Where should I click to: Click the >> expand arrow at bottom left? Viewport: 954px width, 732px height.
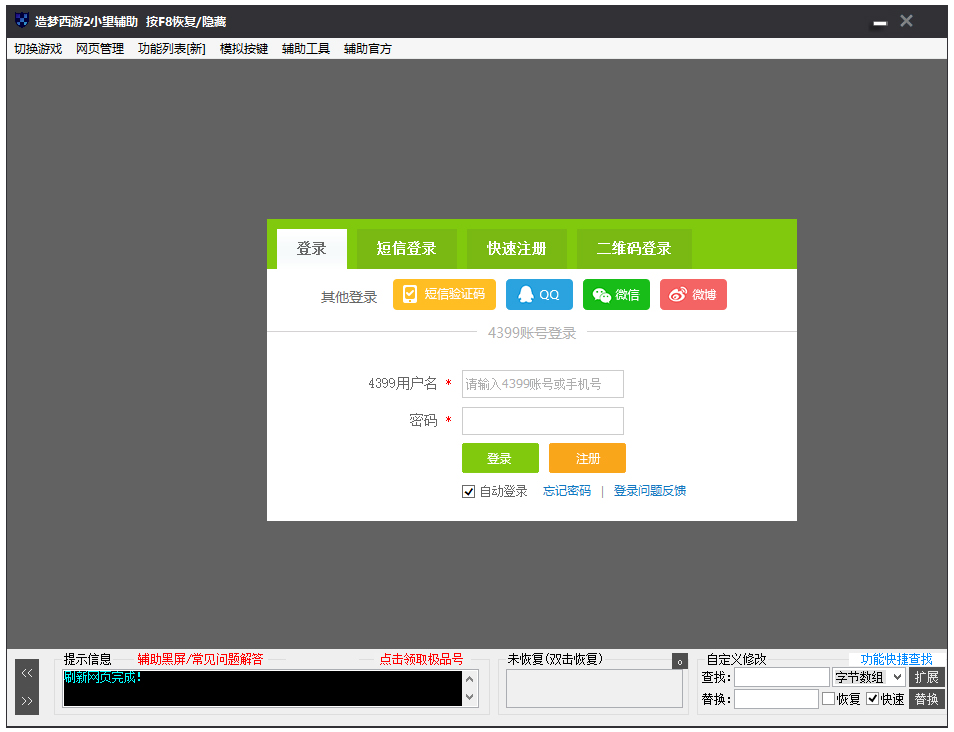coord(27,701)
